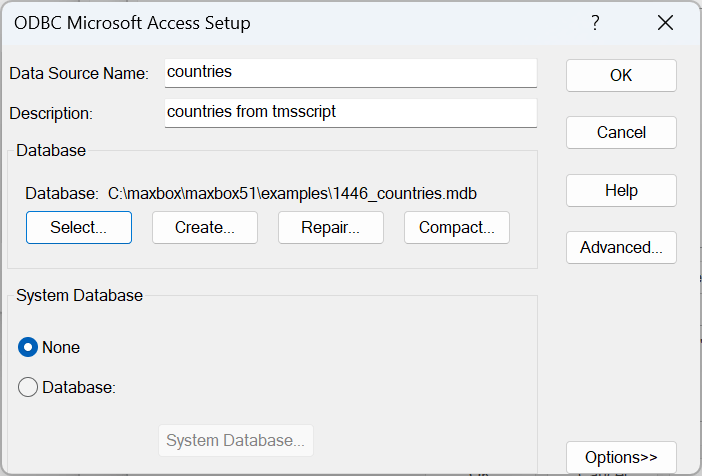Close the ODBC Microsoft Access Setup dialog
Viewport: 702px width, 476px height.
coord(664,22)
